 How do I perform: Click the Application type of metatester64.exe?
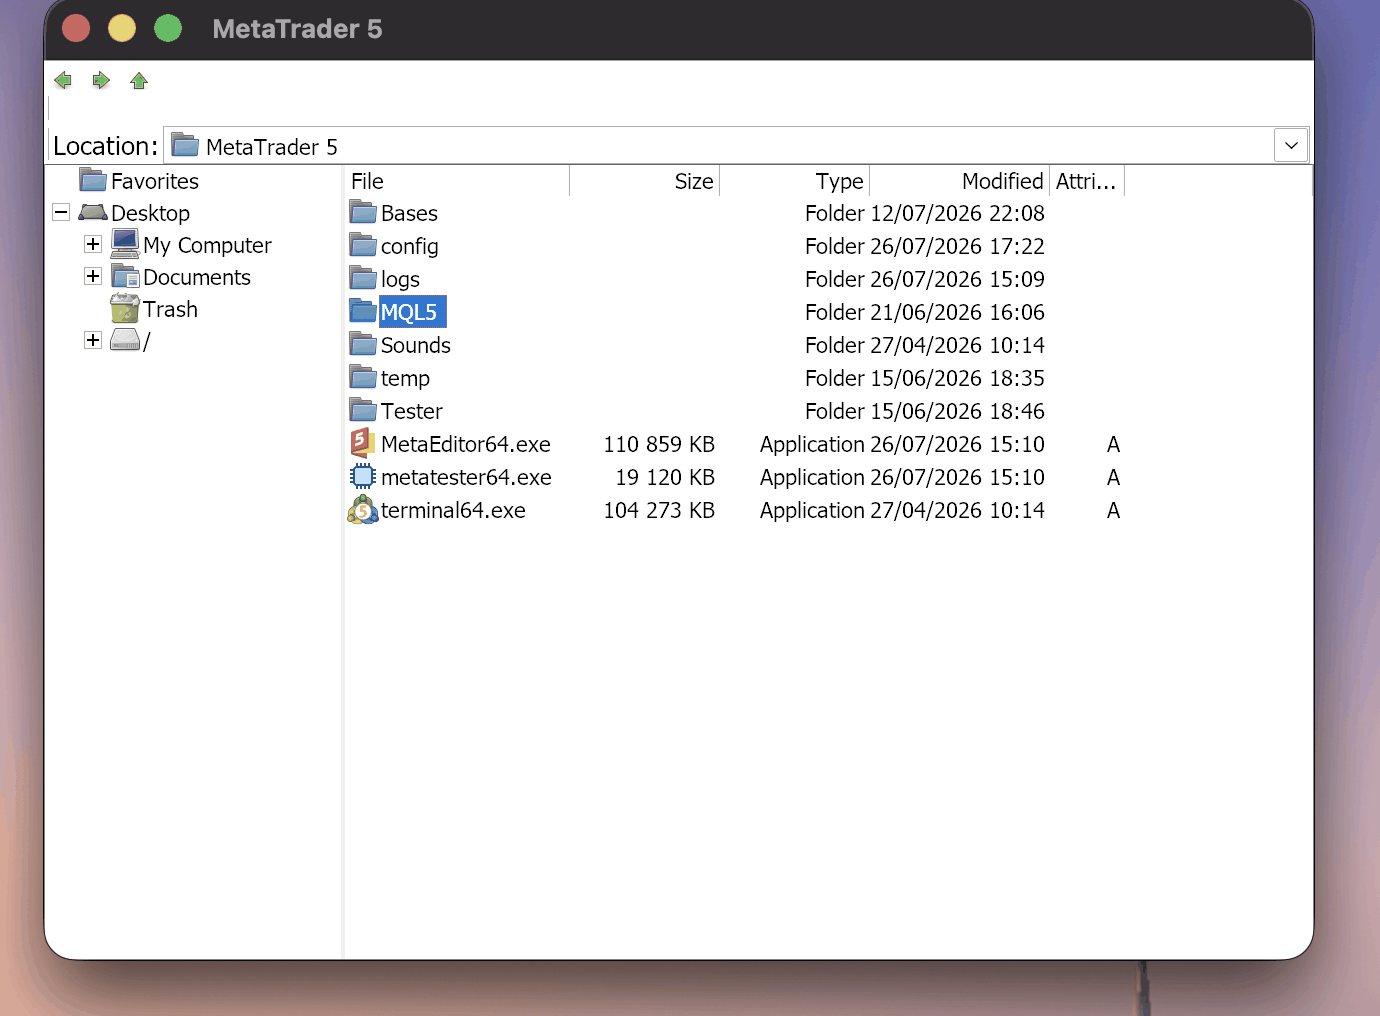[x=812, y=477]
